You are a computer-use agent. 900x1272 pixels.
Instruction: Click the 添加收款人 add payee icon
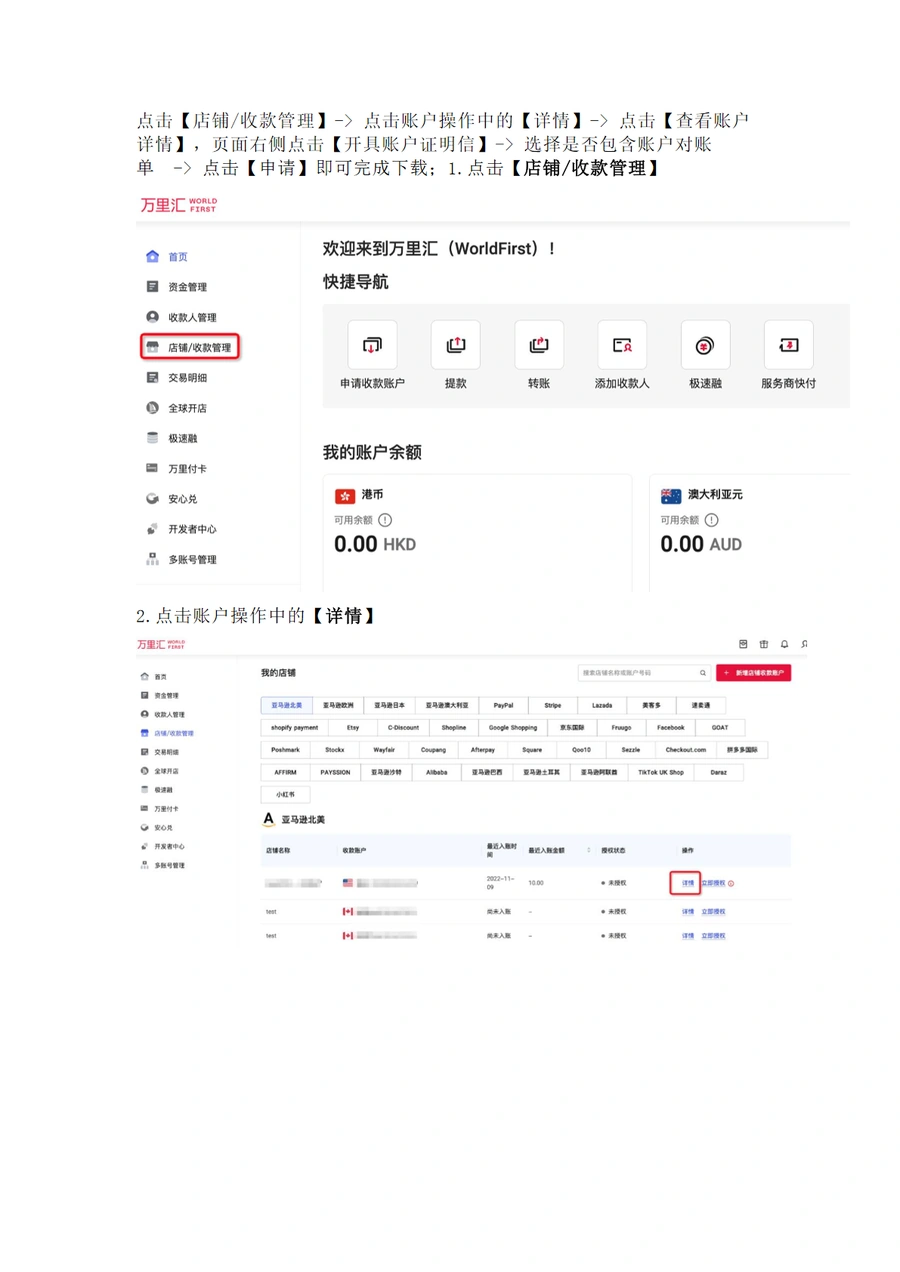(x=622, y=345)
